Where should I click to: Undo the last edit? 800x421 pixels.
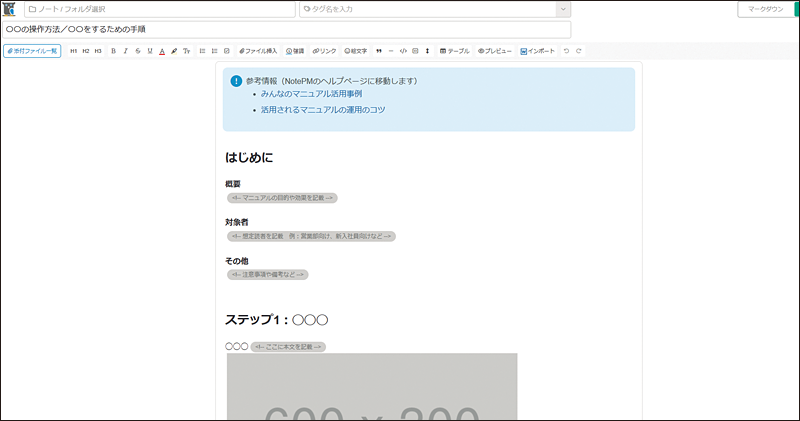567,50
